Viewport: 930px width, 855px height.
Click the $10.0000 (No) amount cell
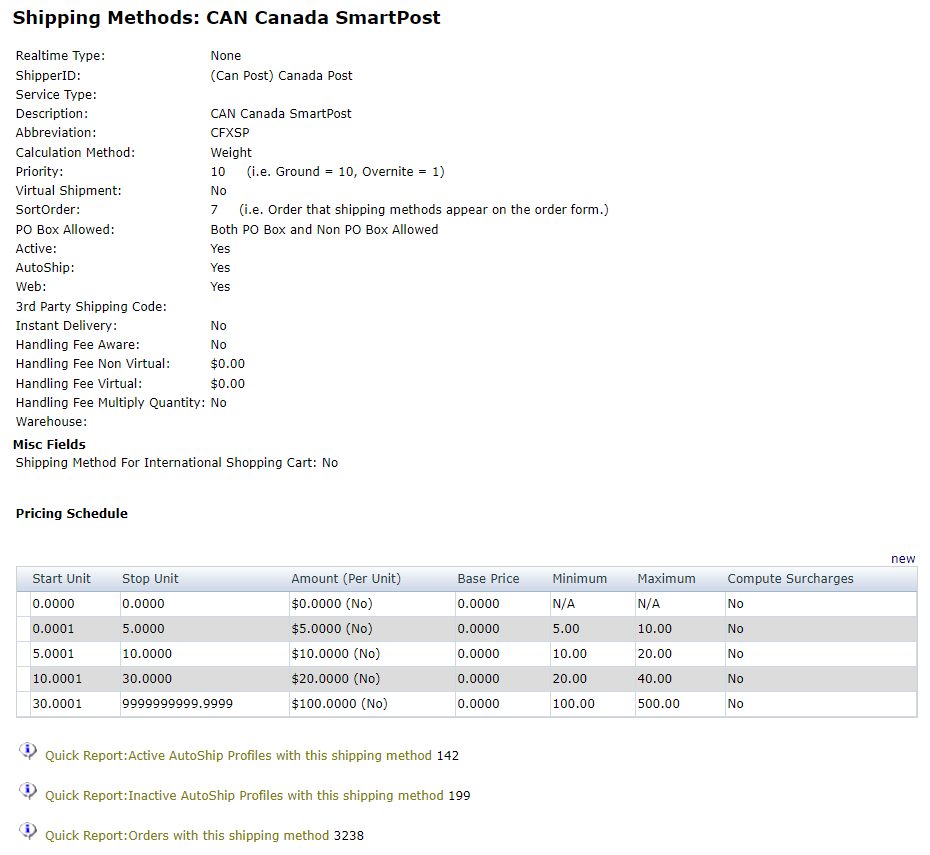(x=335, y=654)
